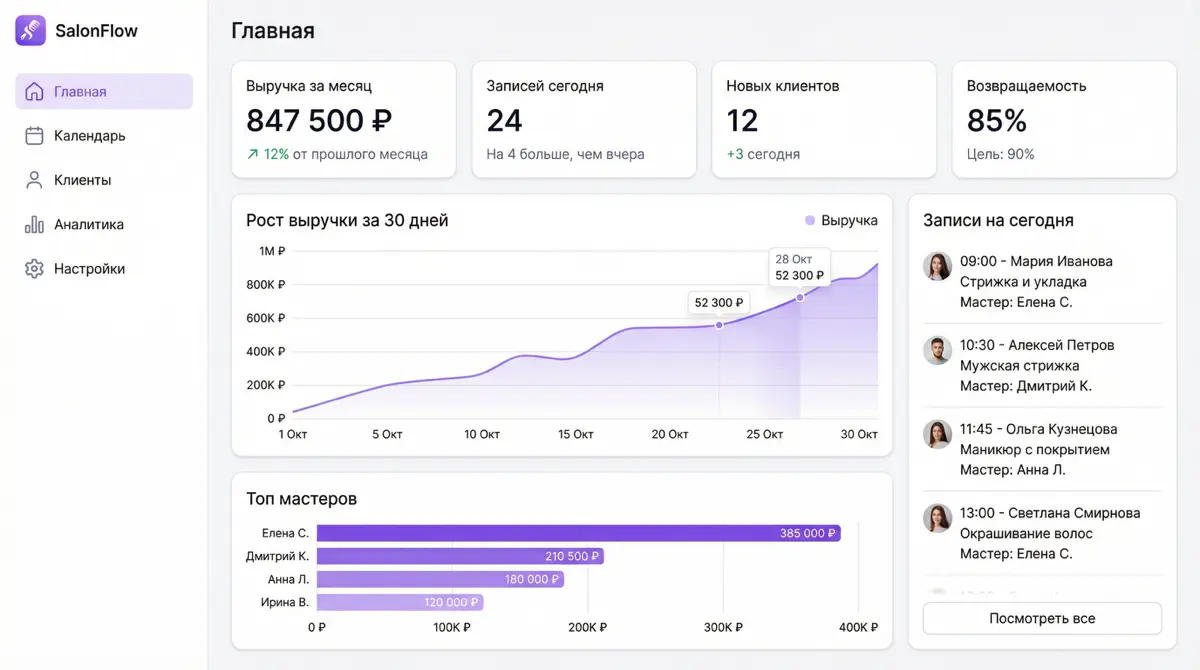Open the 13:00 Светлана Смирнова appointment
Image resolution: width=1200 pixels, height=670 pixels.
coord(1042,533)
